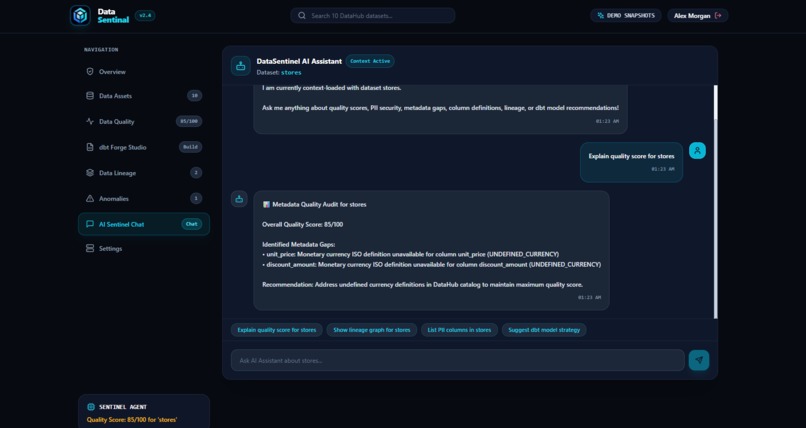The width and height of the screenshot is (806, 428).
Task: Click the Settings server icon
Action: pyautogui.click(x=90, y=248)
